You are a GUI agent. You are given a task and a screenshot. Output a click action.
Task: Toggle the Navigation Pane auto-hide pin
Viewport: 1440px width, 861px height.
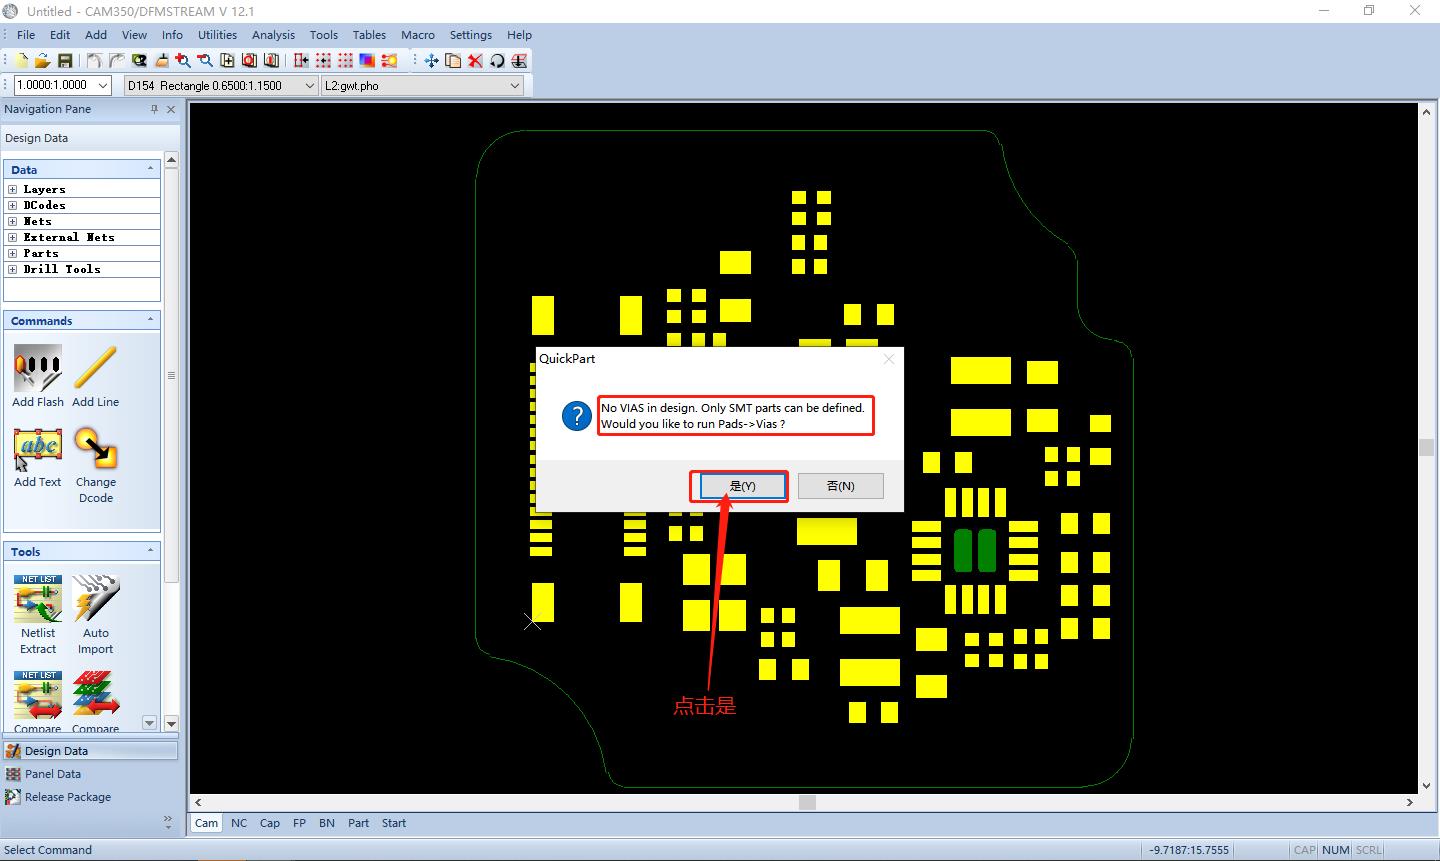[154, 109]
